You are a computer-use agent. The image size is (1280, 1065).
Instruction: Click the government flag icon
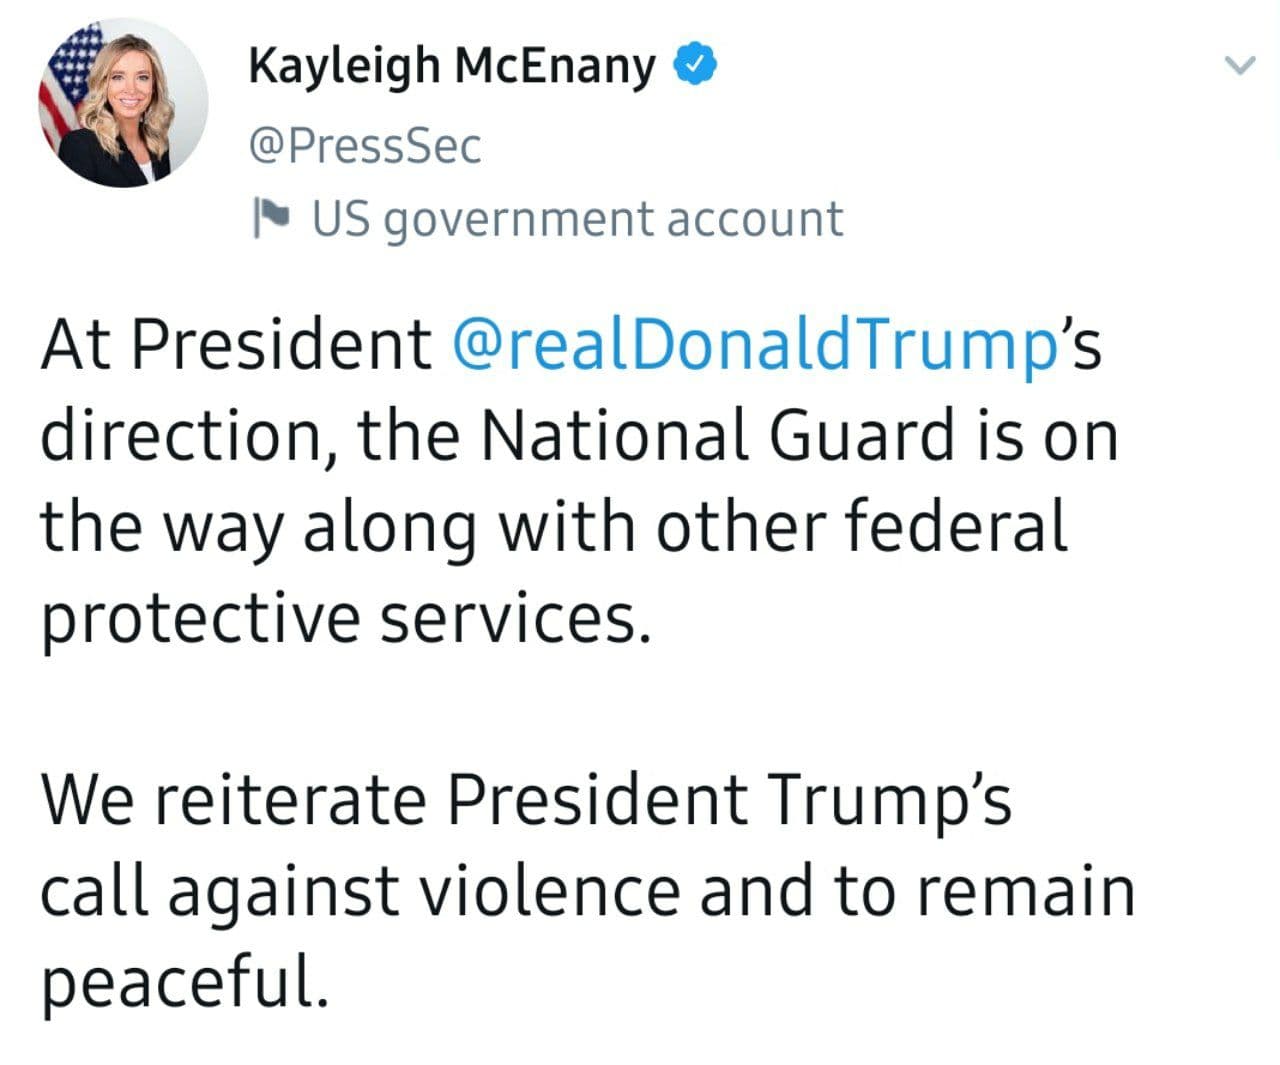click(x=271, y=217)
